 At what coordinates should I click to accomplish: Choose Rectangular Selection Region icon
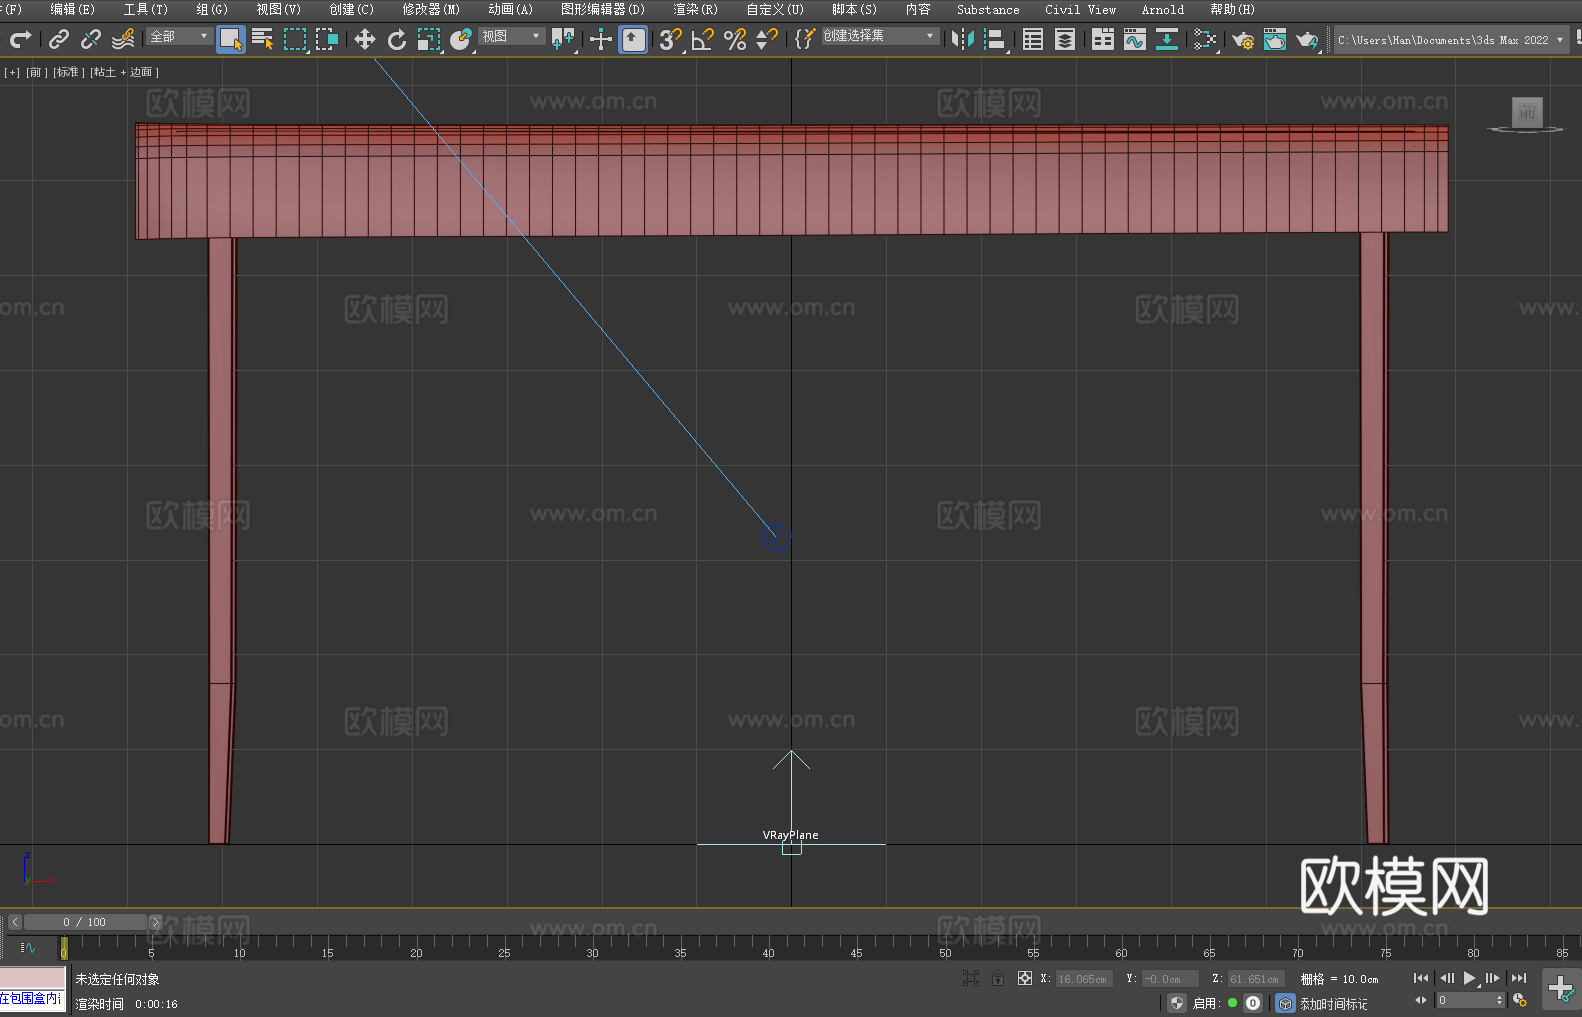pyautogui.click(x=295, y=39)
